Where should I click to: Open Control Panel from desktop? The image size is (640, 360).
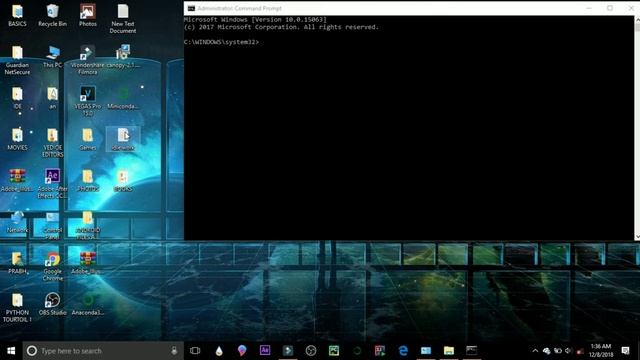click(x=52, y=225)
